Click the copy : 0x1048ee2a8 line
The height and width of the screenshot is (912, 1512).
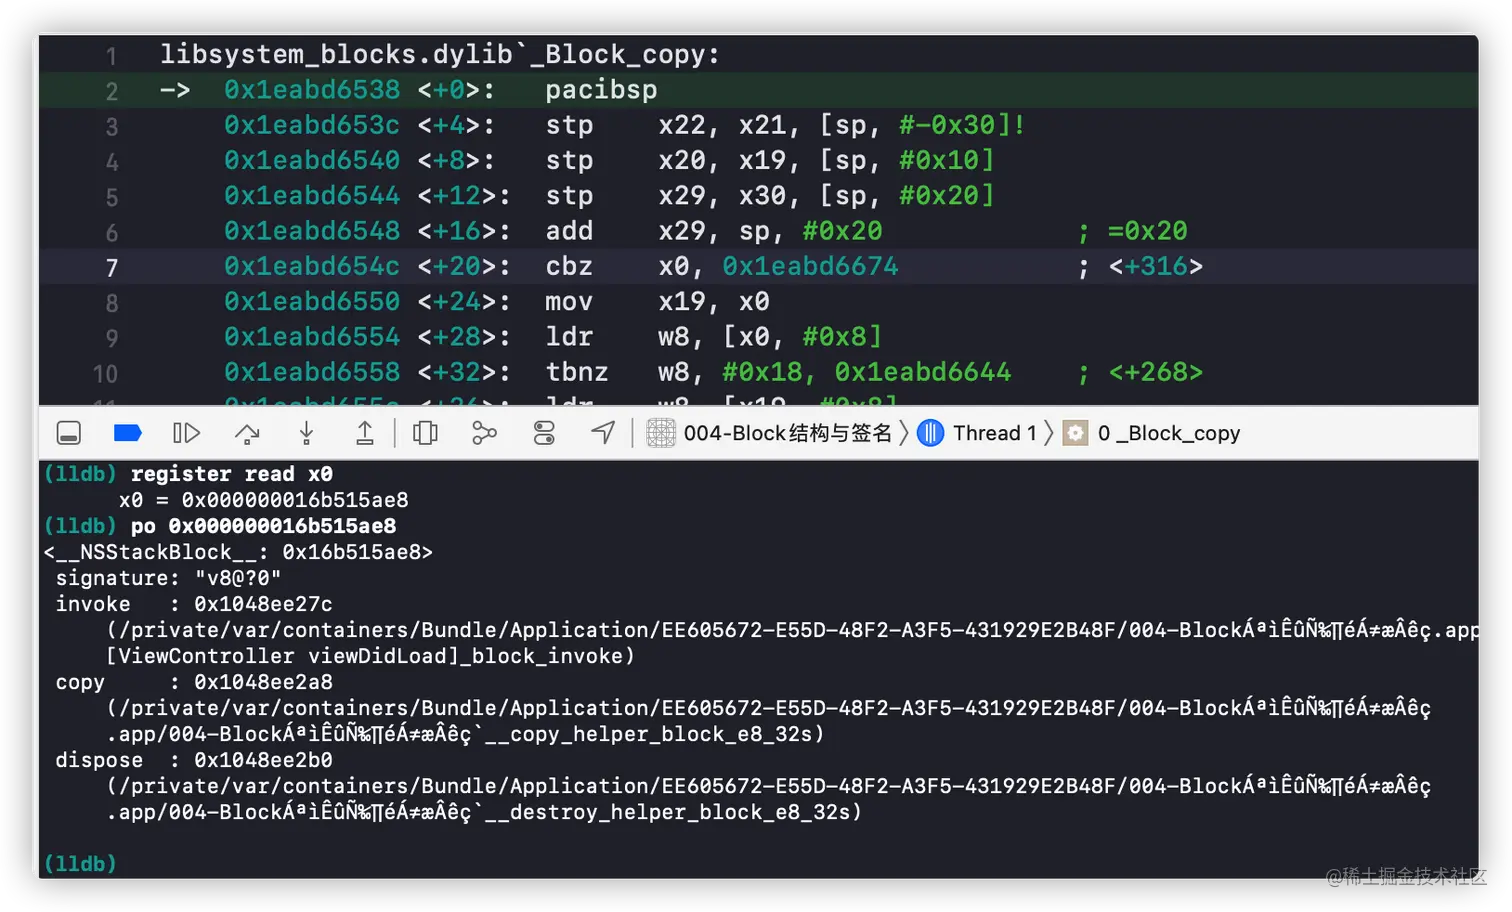coord(194,682)
